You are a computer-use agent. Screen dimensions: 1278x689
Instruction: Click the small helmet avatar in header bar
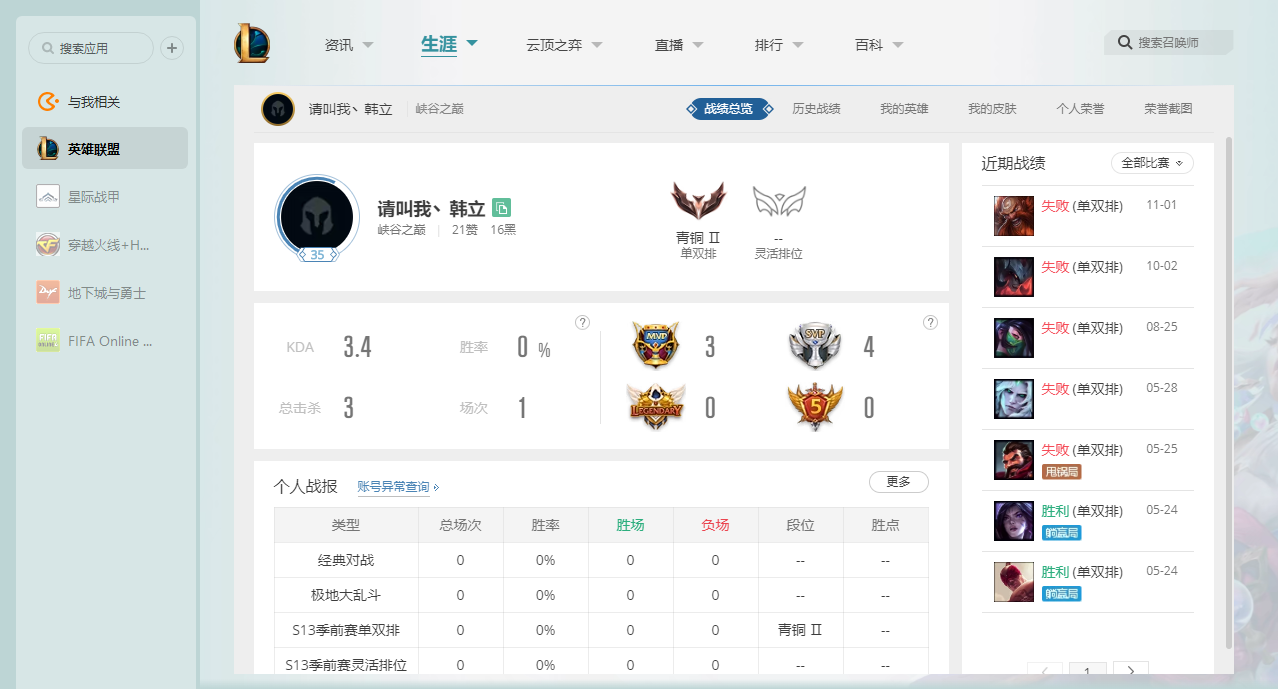tap(278, 109)
